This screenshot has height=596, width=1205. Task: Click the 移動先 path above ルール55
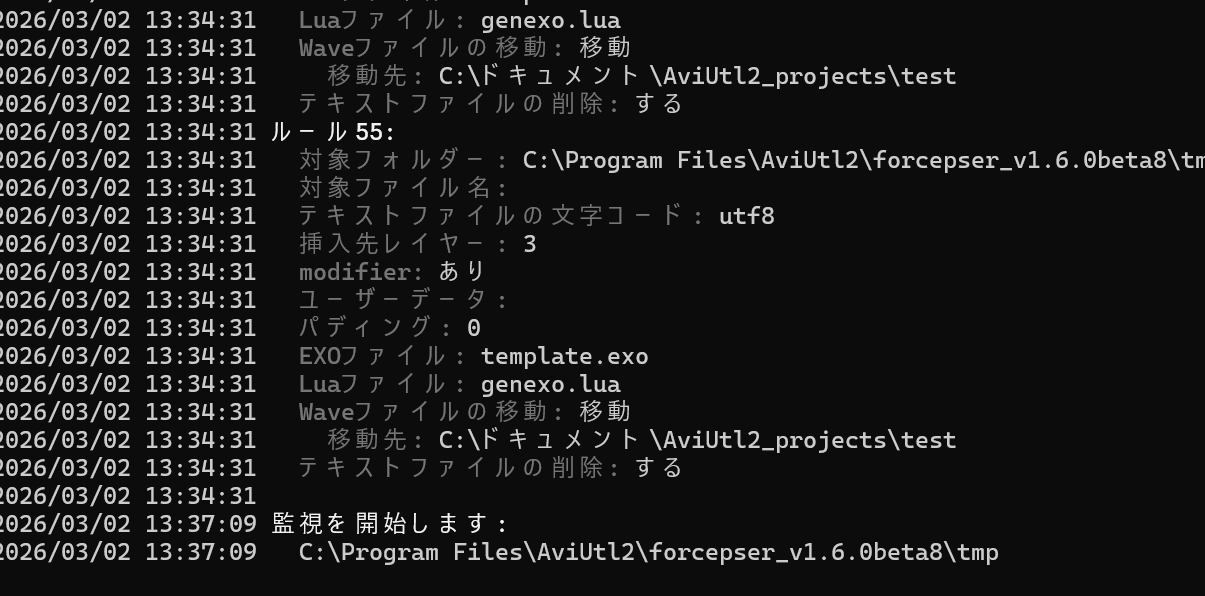tap(697, 76)
